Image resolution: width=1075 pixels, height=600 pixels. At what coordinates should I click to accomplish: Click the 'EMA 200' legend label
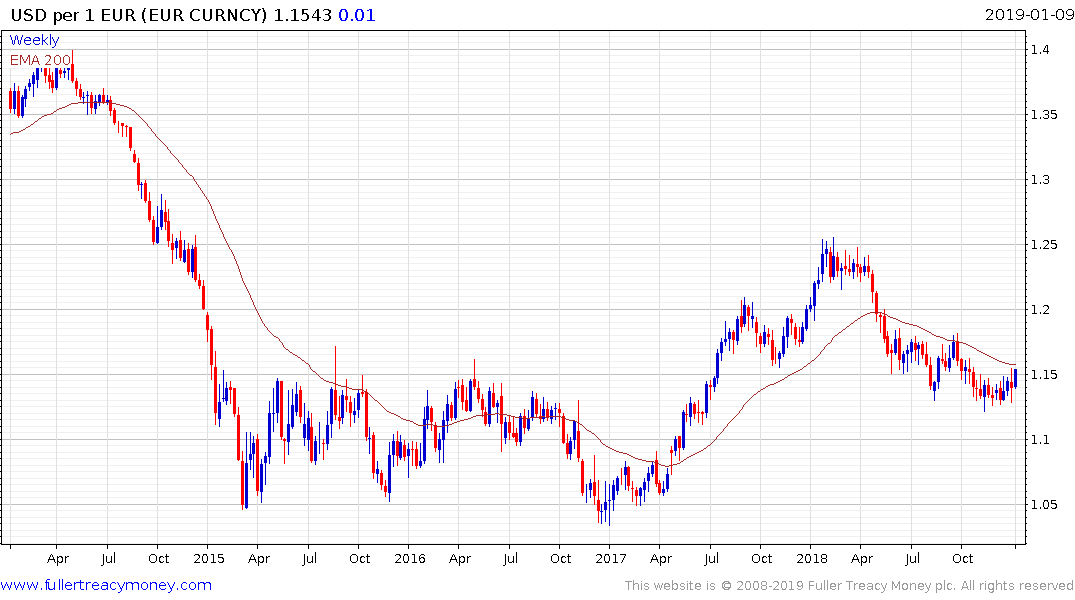[40, 60]
